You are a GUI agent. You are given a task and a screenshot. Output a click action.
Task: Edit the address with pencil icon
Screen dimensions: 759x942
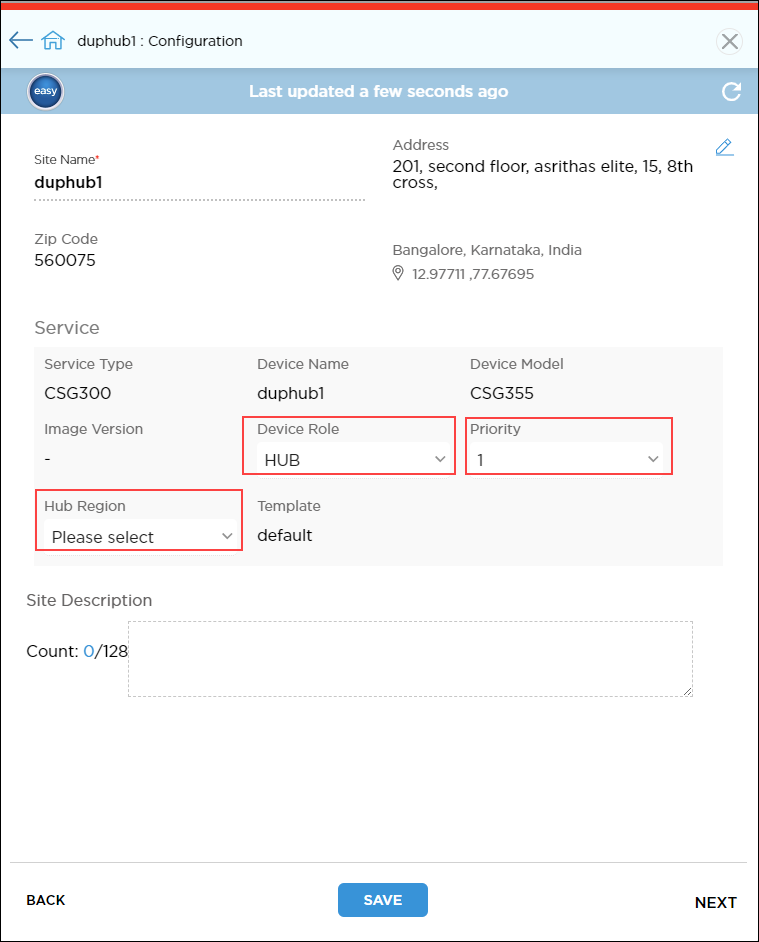pyautogui.click(x=724, y=148)
